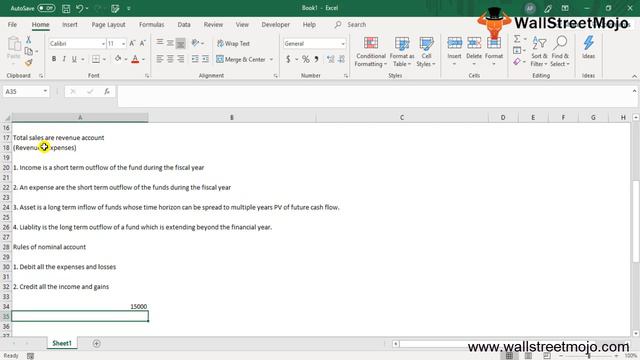This screenshot has height=360, width=640.
Task: Select cell containing 15000
Action: (x=80, y=307)
